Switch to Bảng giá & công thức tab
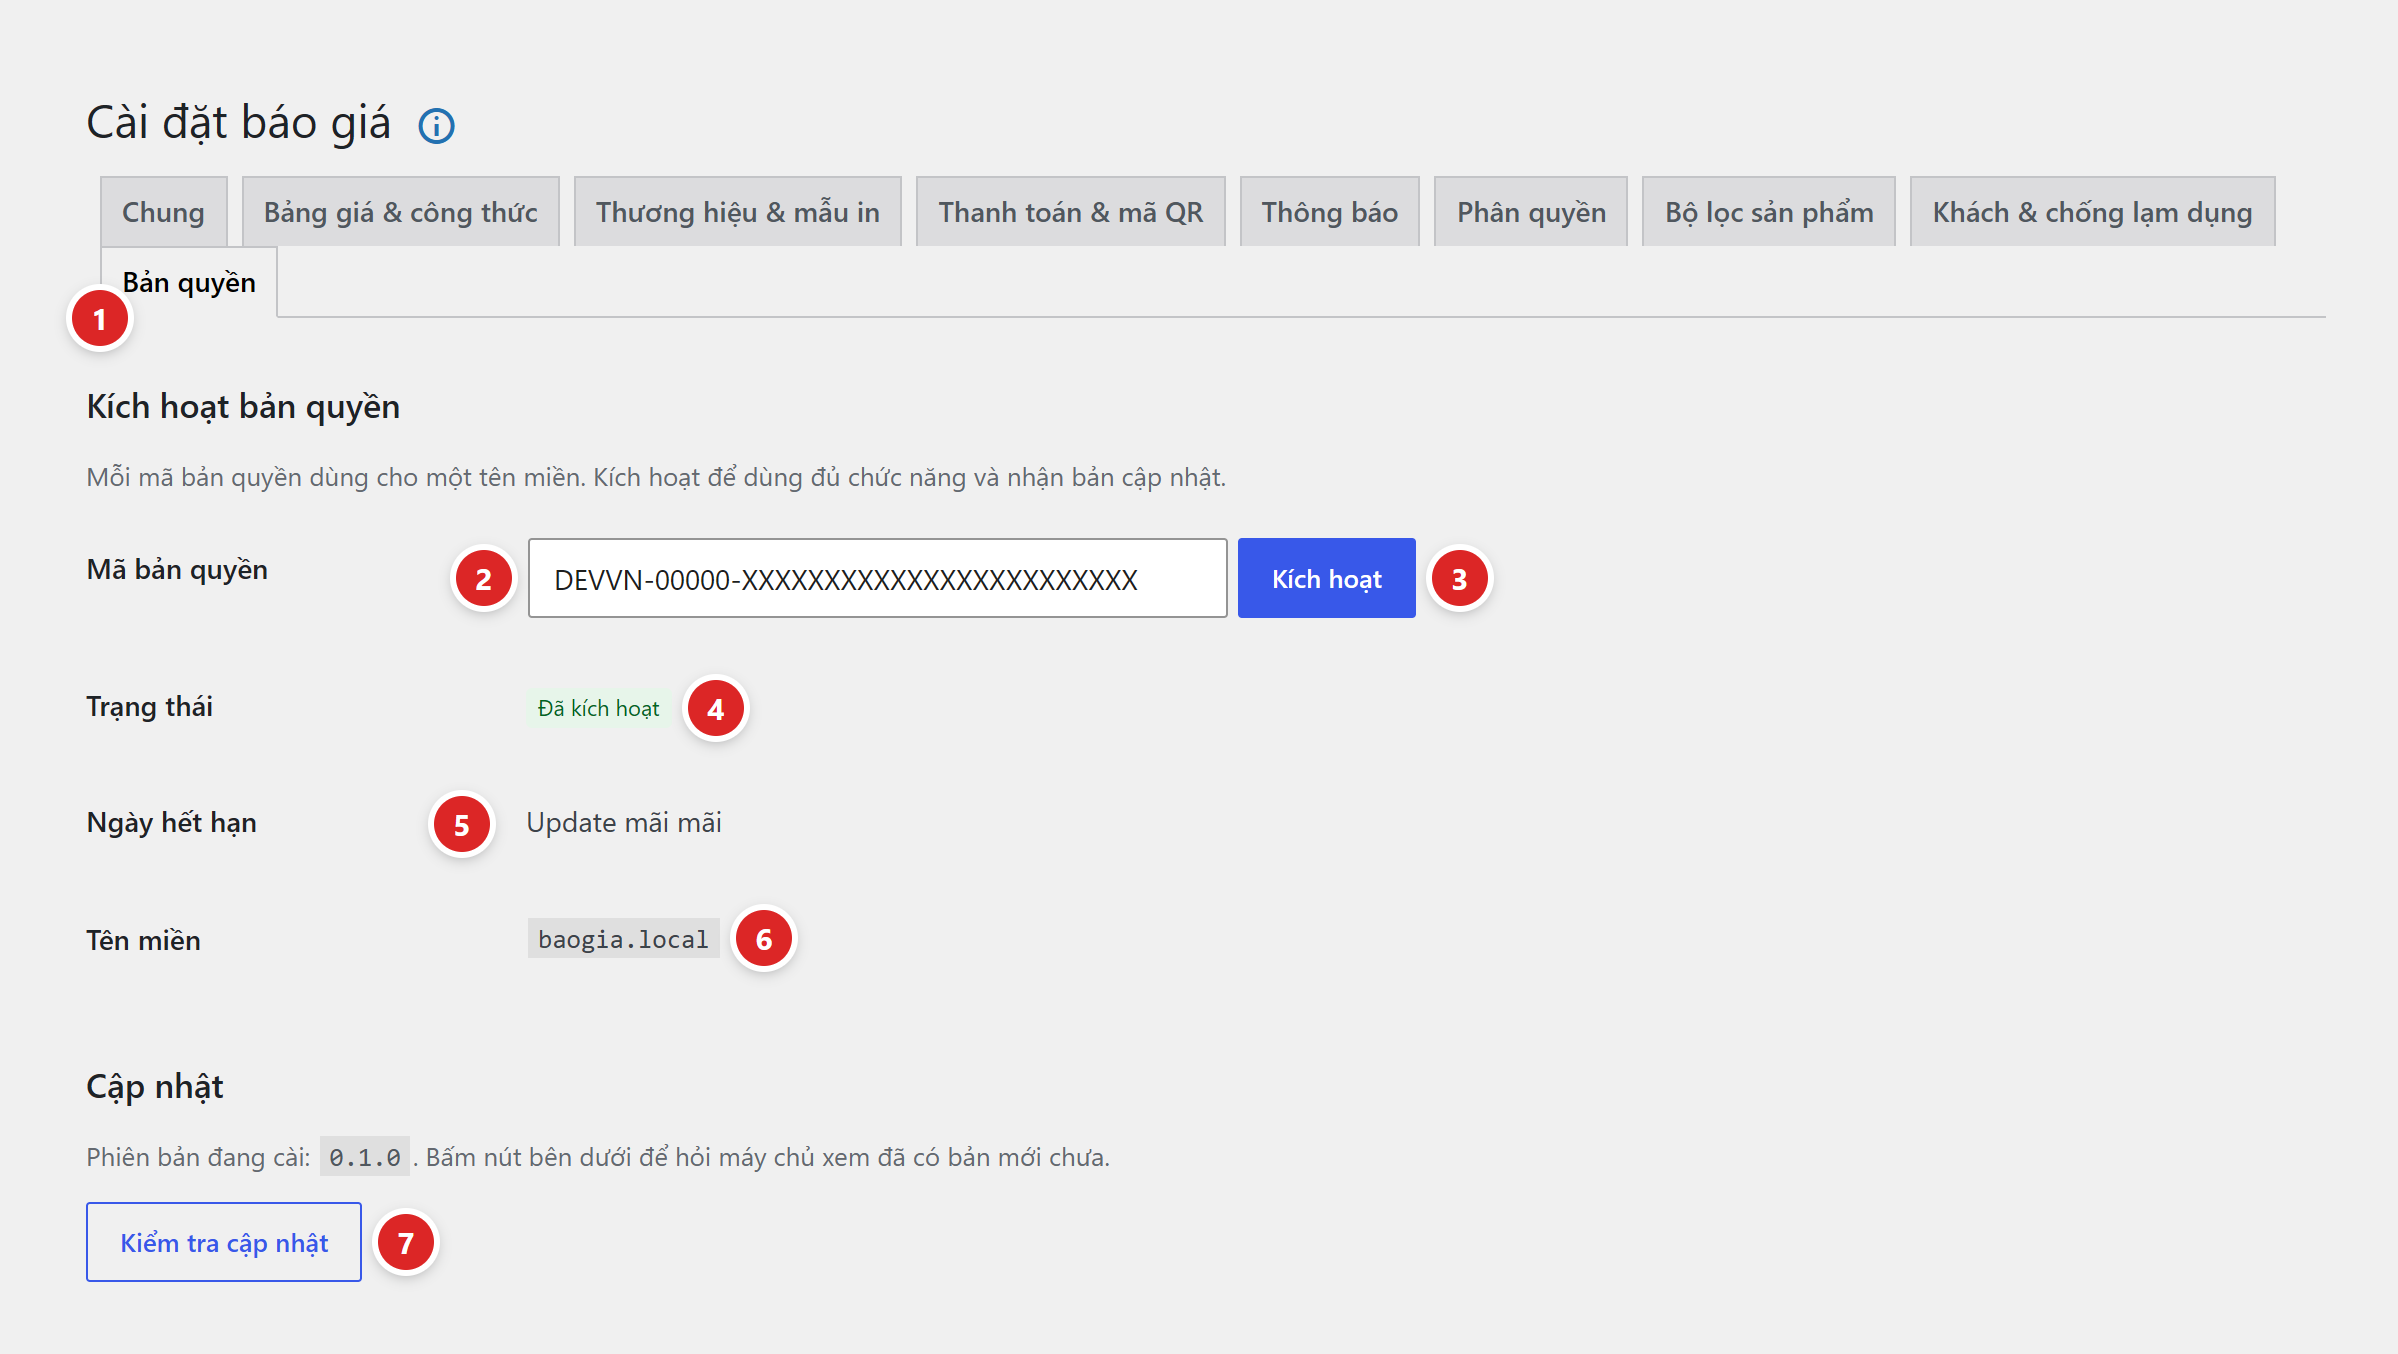Viewport: 2398px width, 1354px height. (400, 212)
